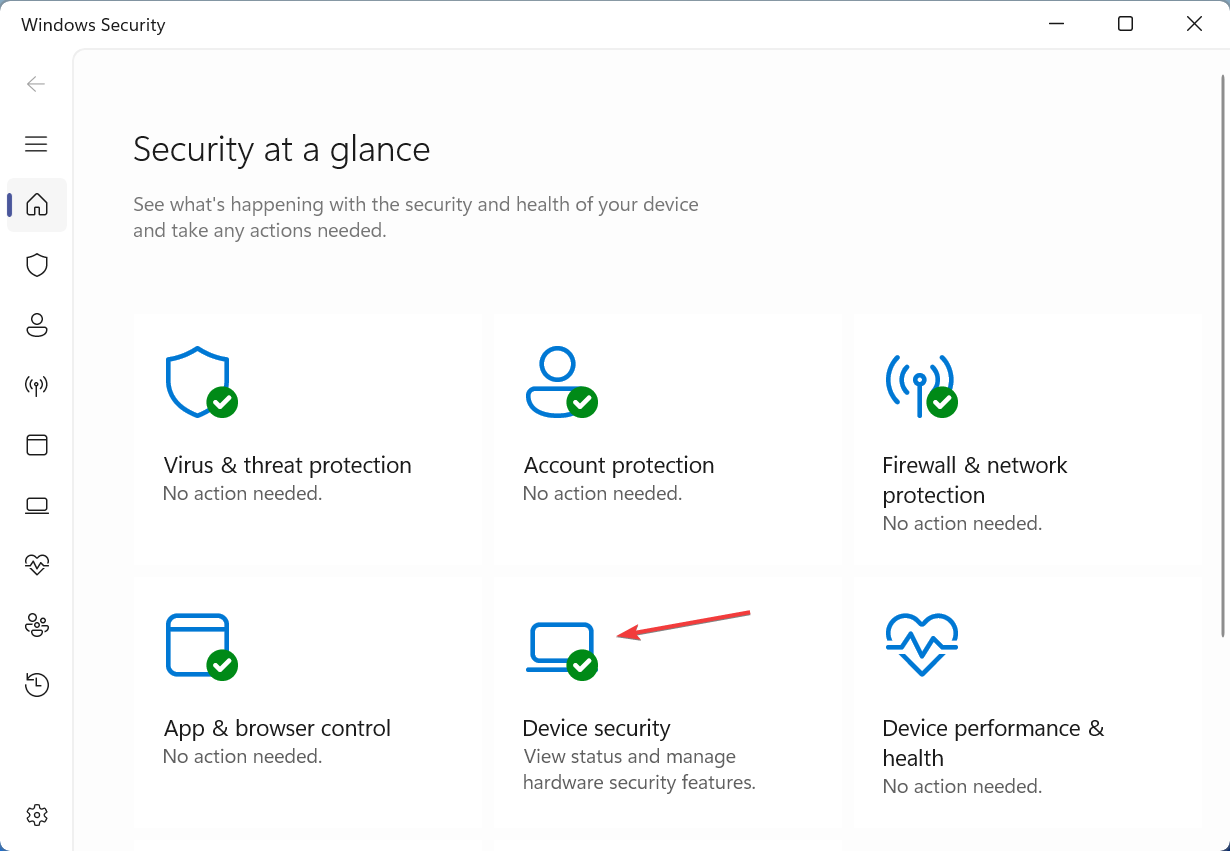Open Device security laptop sidebar icon
1230x851 pixels.
[37, 505]
